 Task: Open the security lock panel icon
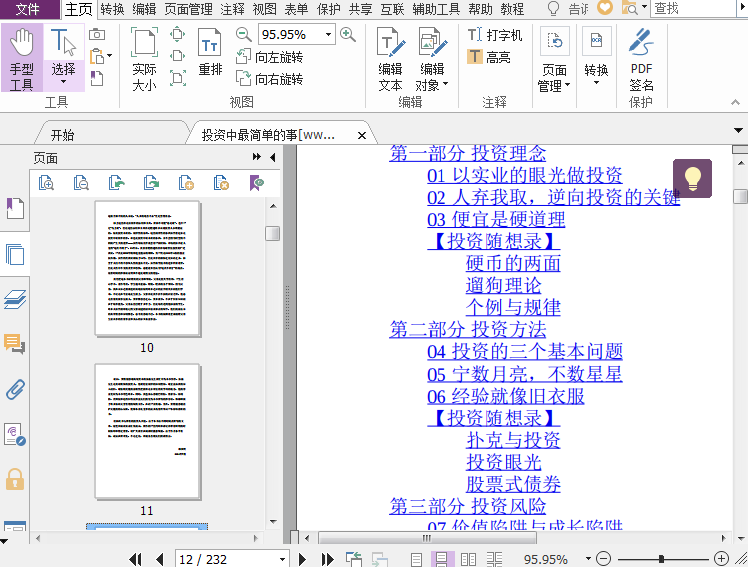tap(15, 479)
